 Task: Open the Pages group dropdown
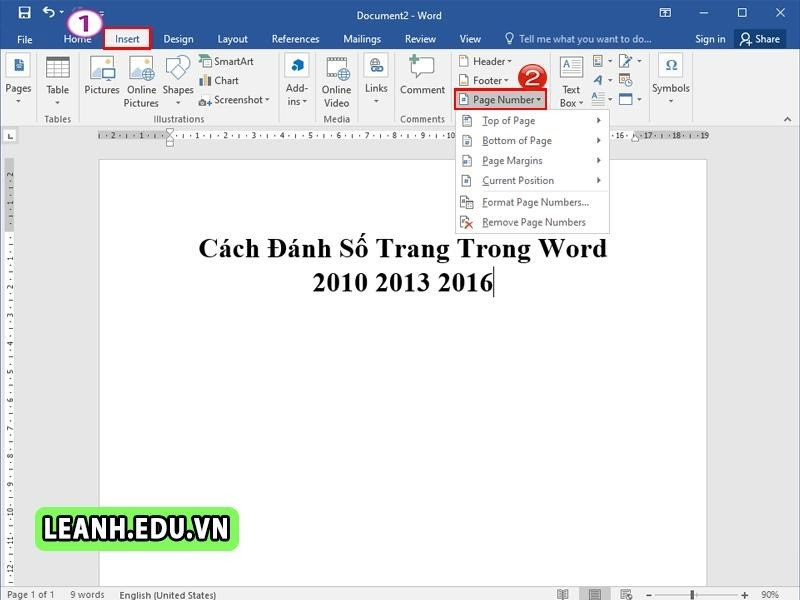[18, 79]
